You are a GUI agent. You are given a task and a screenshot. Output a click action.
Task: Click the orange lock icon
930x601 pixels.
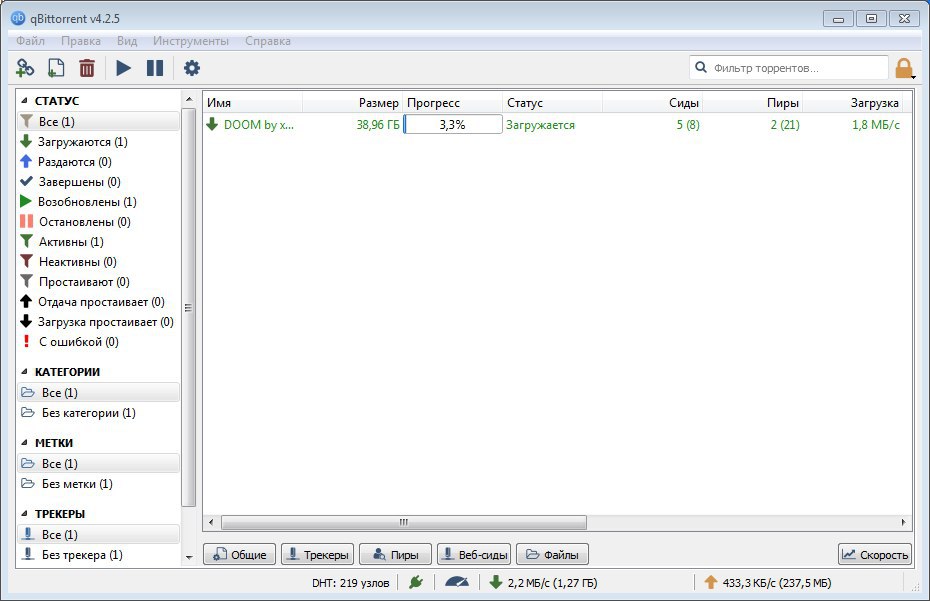point(903,68)
